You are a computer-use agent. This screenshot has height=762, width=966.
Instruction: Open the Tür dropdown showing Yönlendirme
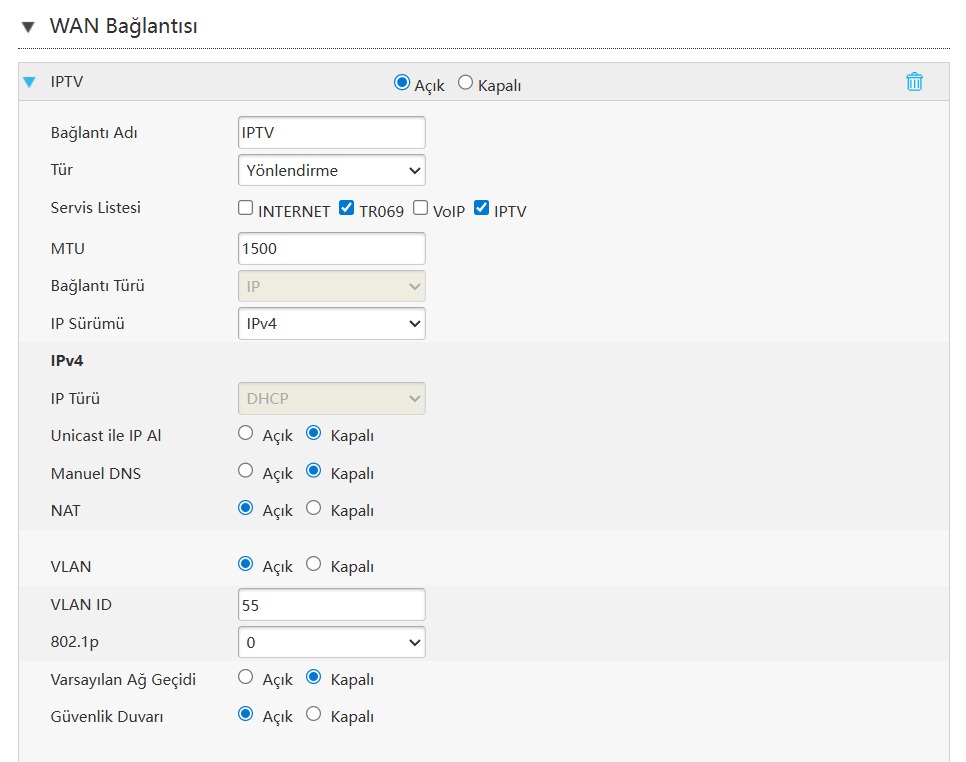pyautogui.click(x=331, y=170)
